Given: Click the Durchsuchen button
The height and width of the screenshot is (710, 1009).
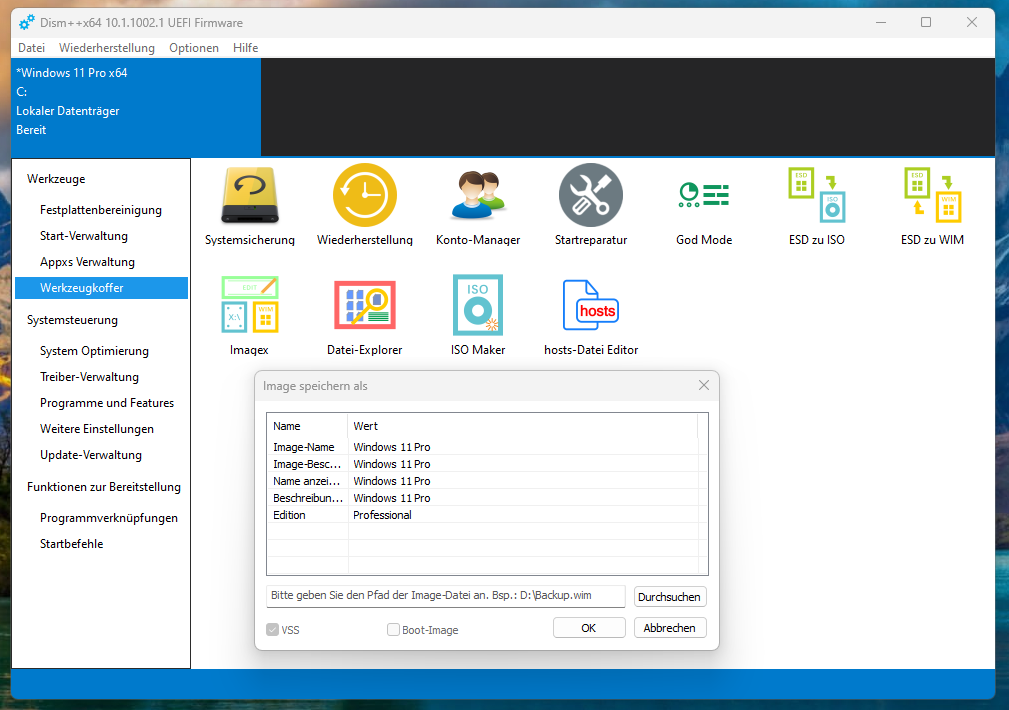Looking at the screenshot, I should pyautogui.click(x=670, y=597).
